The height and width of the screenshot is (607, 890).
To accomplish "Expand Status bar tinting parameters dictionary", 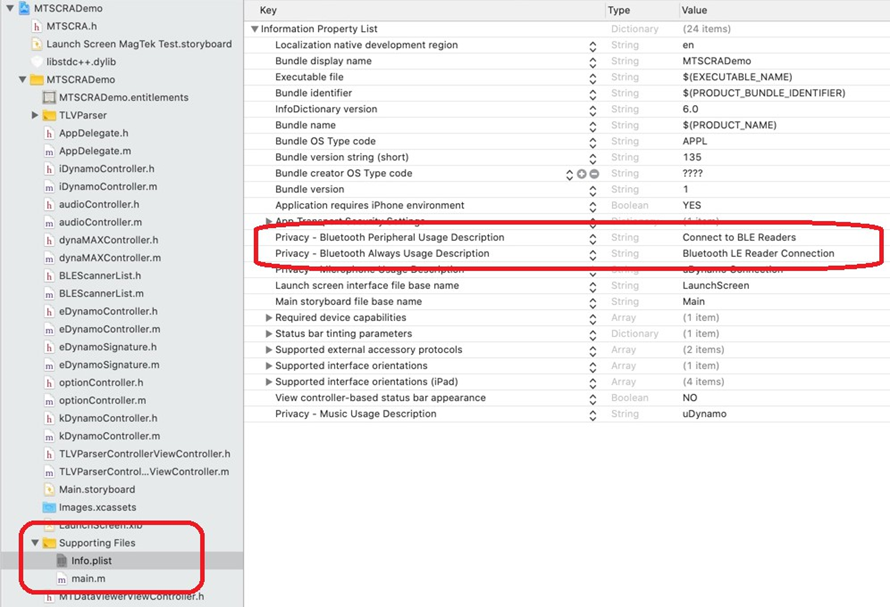I will click(x=269, y=333).
